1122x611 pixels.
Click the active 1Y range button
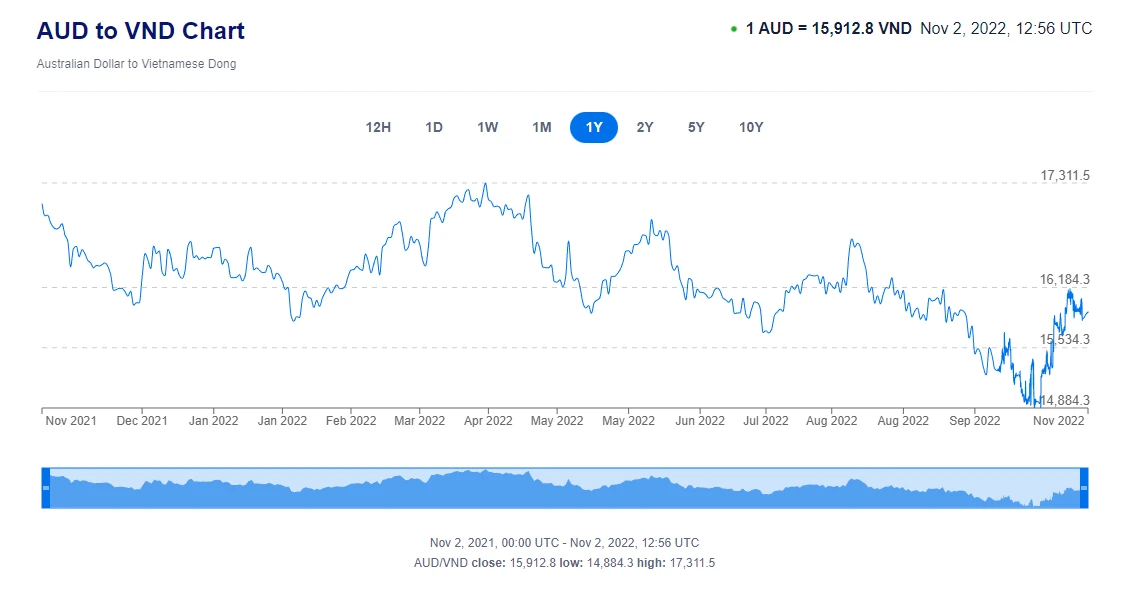point(594,127)
